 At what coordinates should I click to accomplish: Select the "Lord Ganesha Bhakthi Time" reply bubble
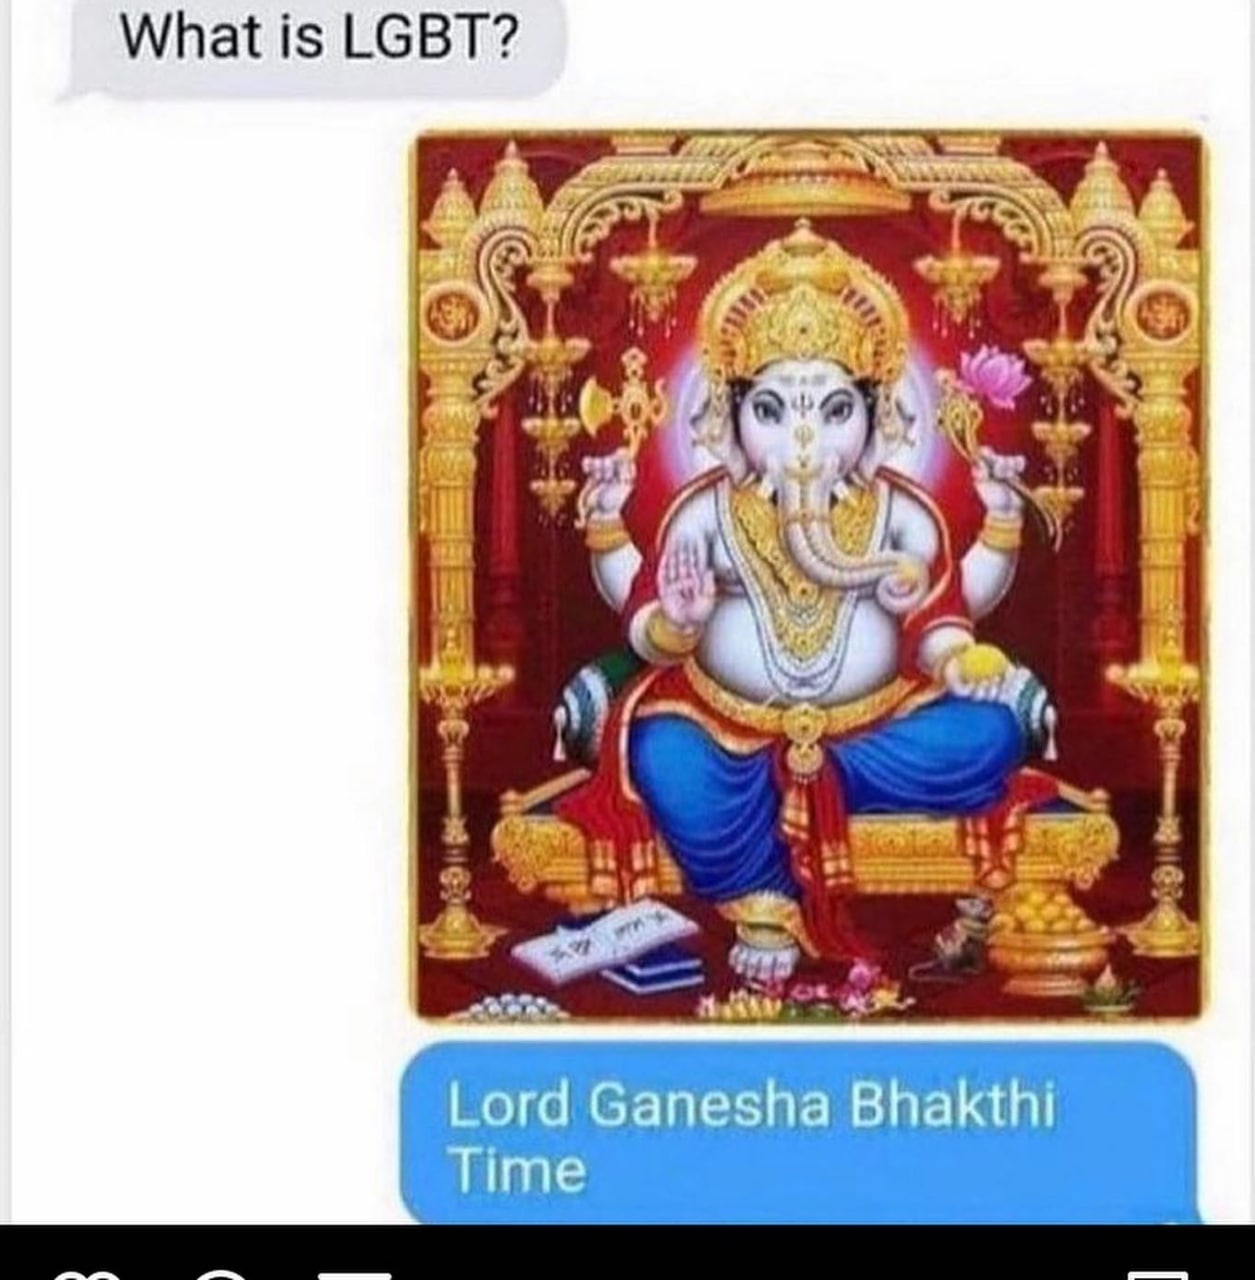[x=801, y=1134]
